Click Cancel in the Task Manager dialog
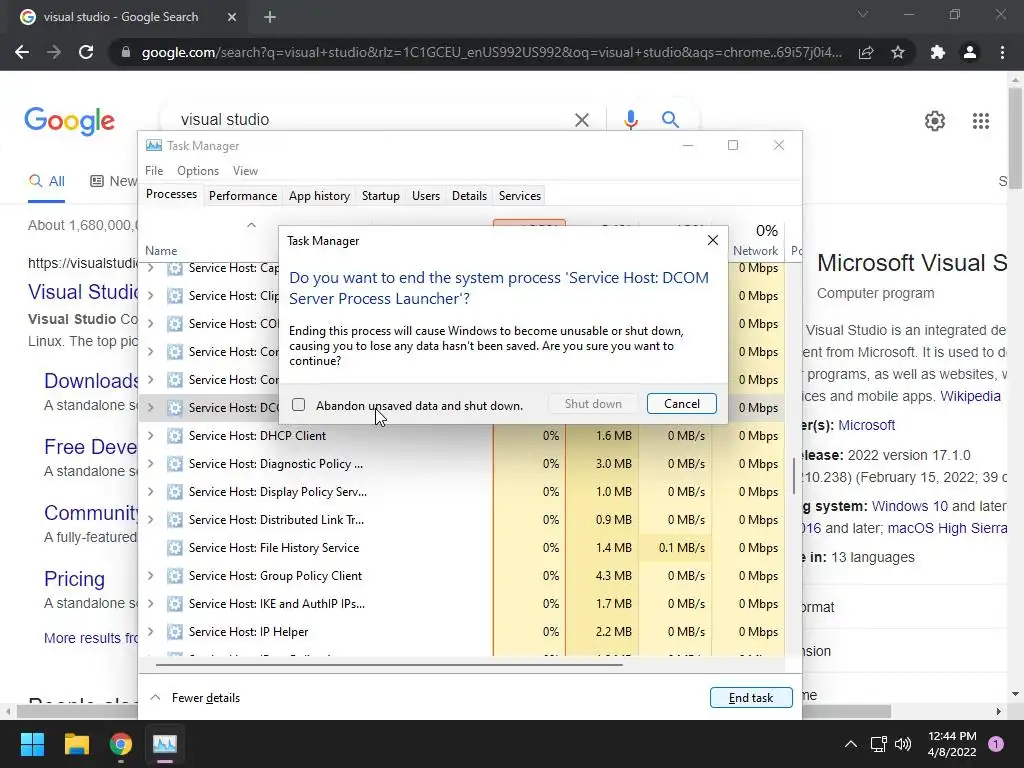Viewport: 1024px width, 768px height. coord(681,404)
